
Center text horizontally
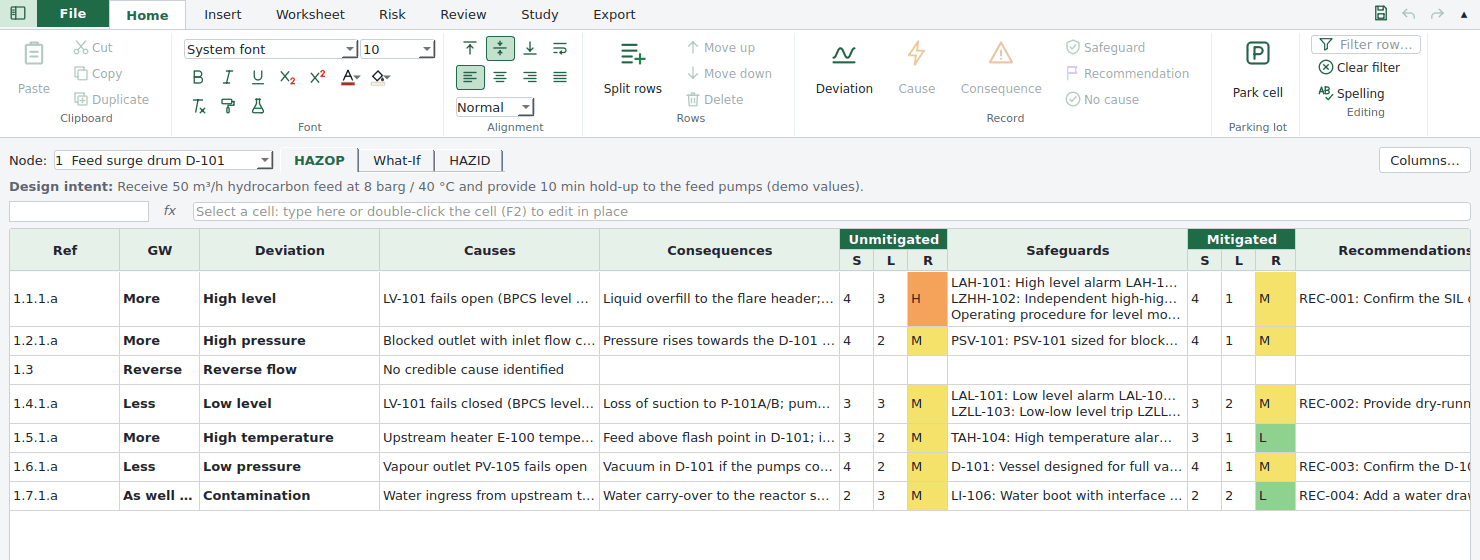pos(500,77)
